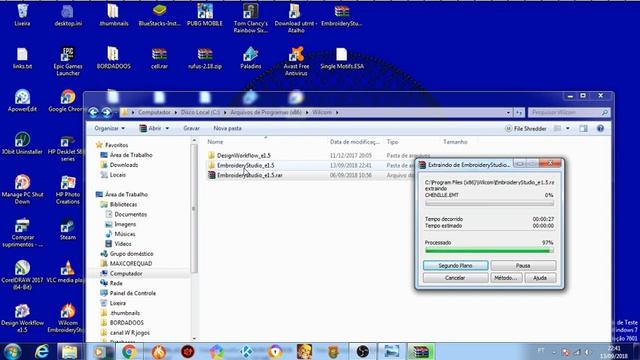Open Design Workflow e1.5 desktop shortcut
640x360 pixels.
tap(22, 318)
